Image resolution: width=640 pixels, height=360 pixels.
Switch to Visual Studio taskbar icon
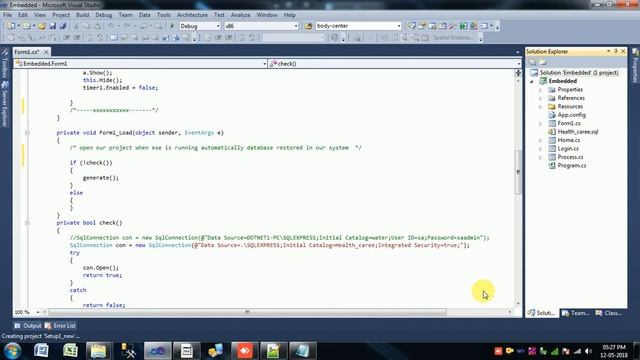point(158,351)
